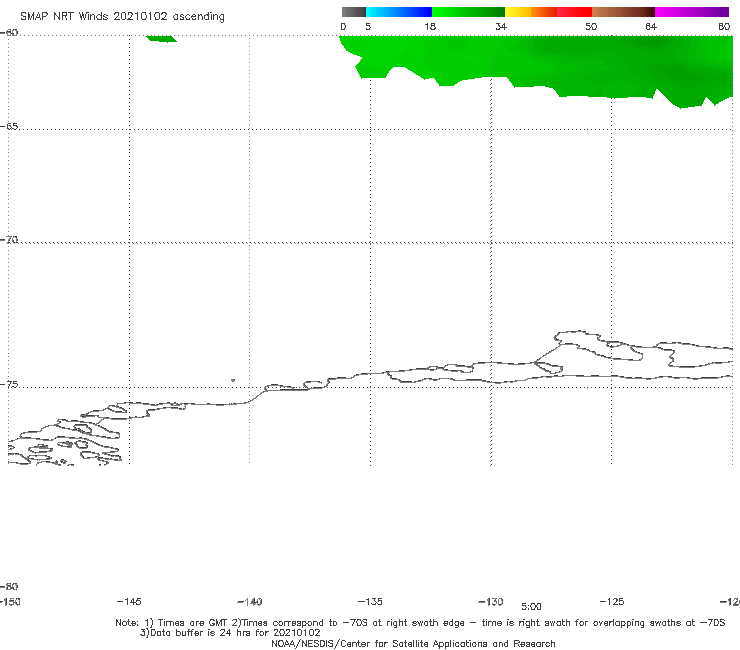This screenshot has height=650, width=740.
Task: Click the yellow-orange segment of the color bar
Action: (531, 12)
